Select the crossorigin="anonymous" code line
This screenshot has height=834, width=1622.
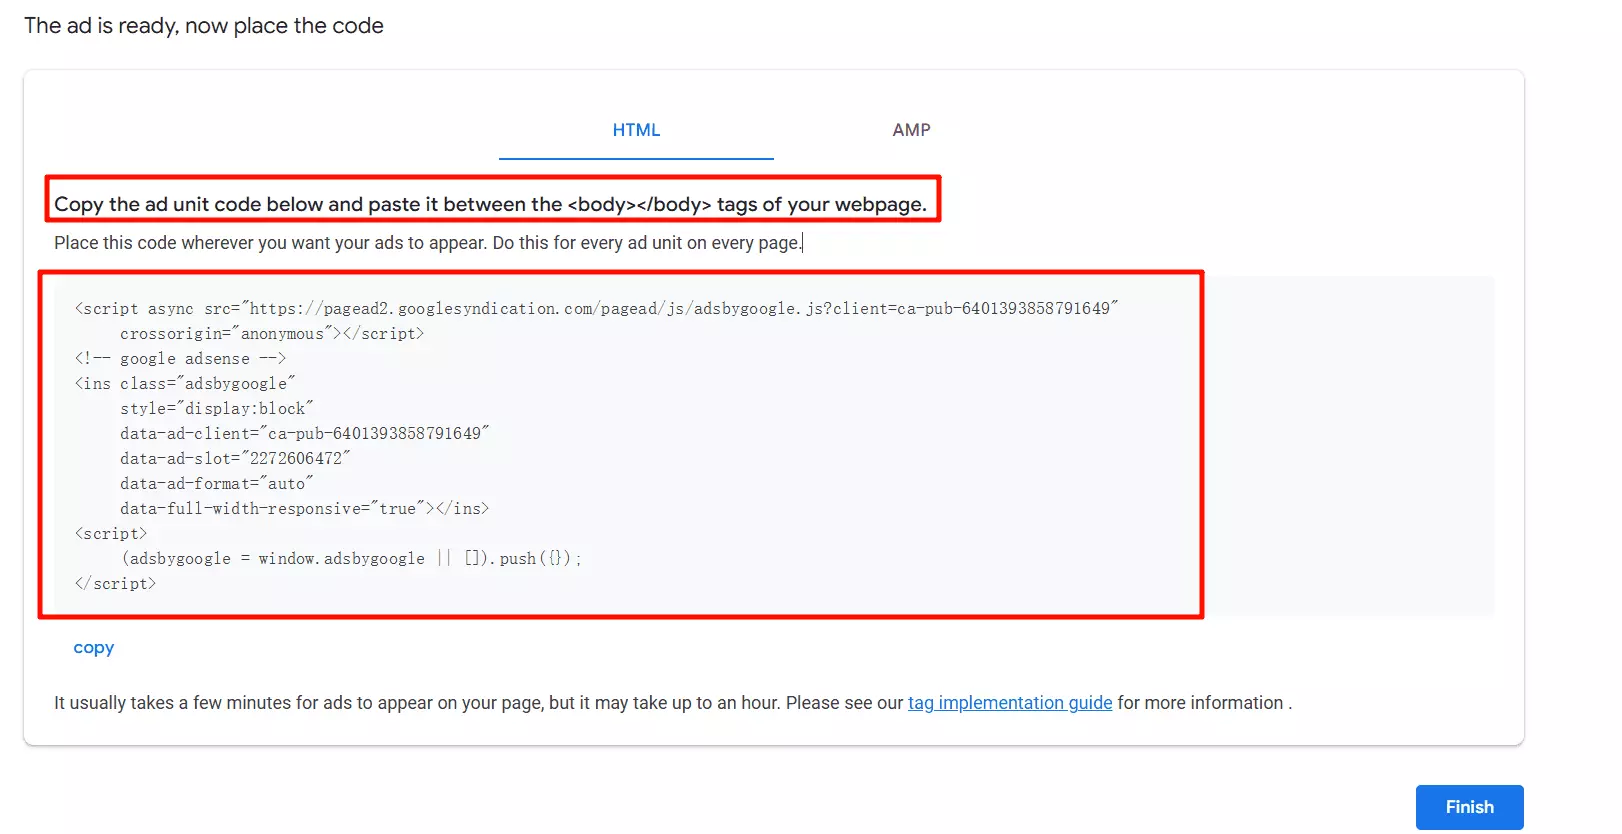pos(272,334)
